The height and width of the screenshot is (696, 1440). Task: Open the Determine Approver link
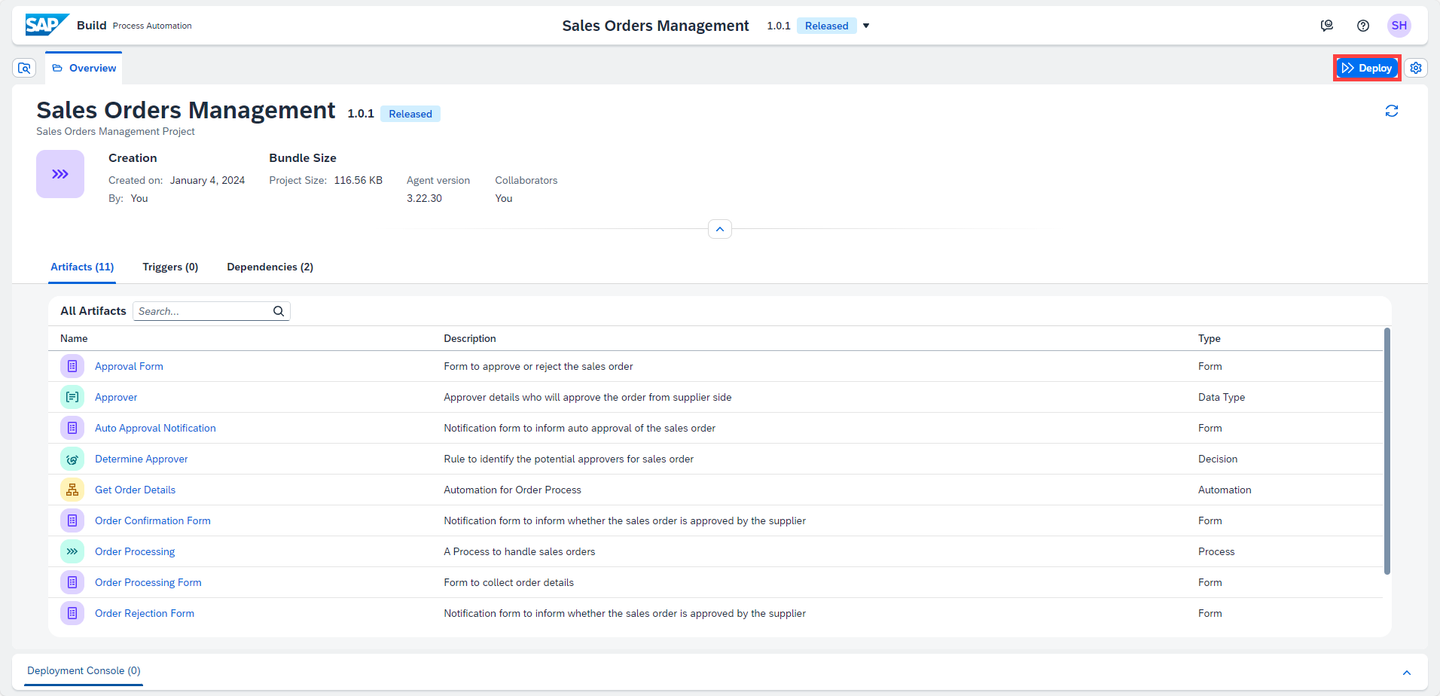[141, 459]
